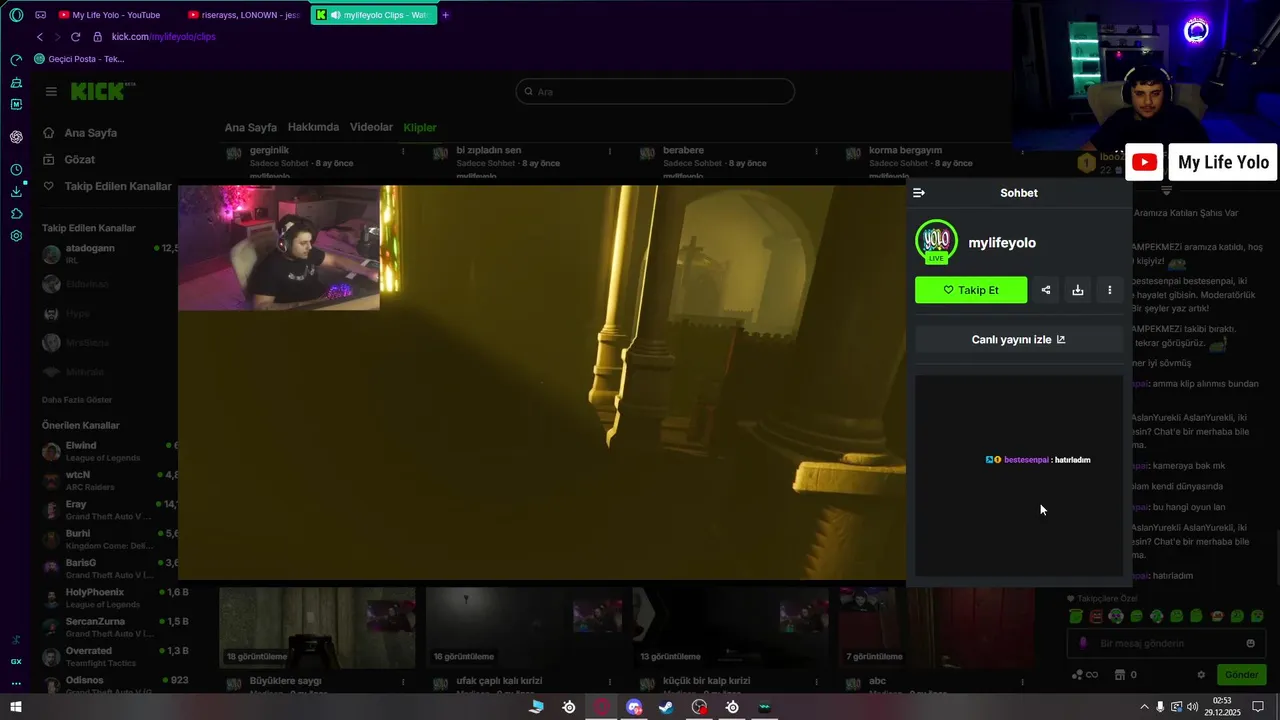Screen dimensions: 1280x720
Task: Switch to Videolar channel tab
Action: click(371, 127)
